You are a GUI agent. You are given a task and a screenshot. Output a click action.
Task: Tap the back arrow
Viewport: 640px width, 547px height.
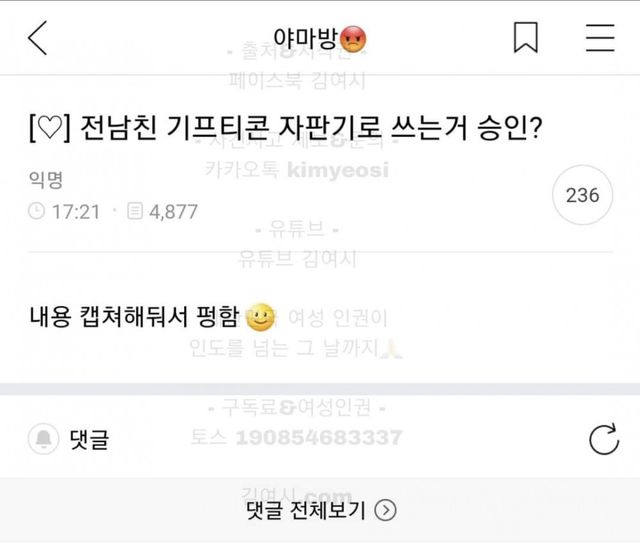38,37
